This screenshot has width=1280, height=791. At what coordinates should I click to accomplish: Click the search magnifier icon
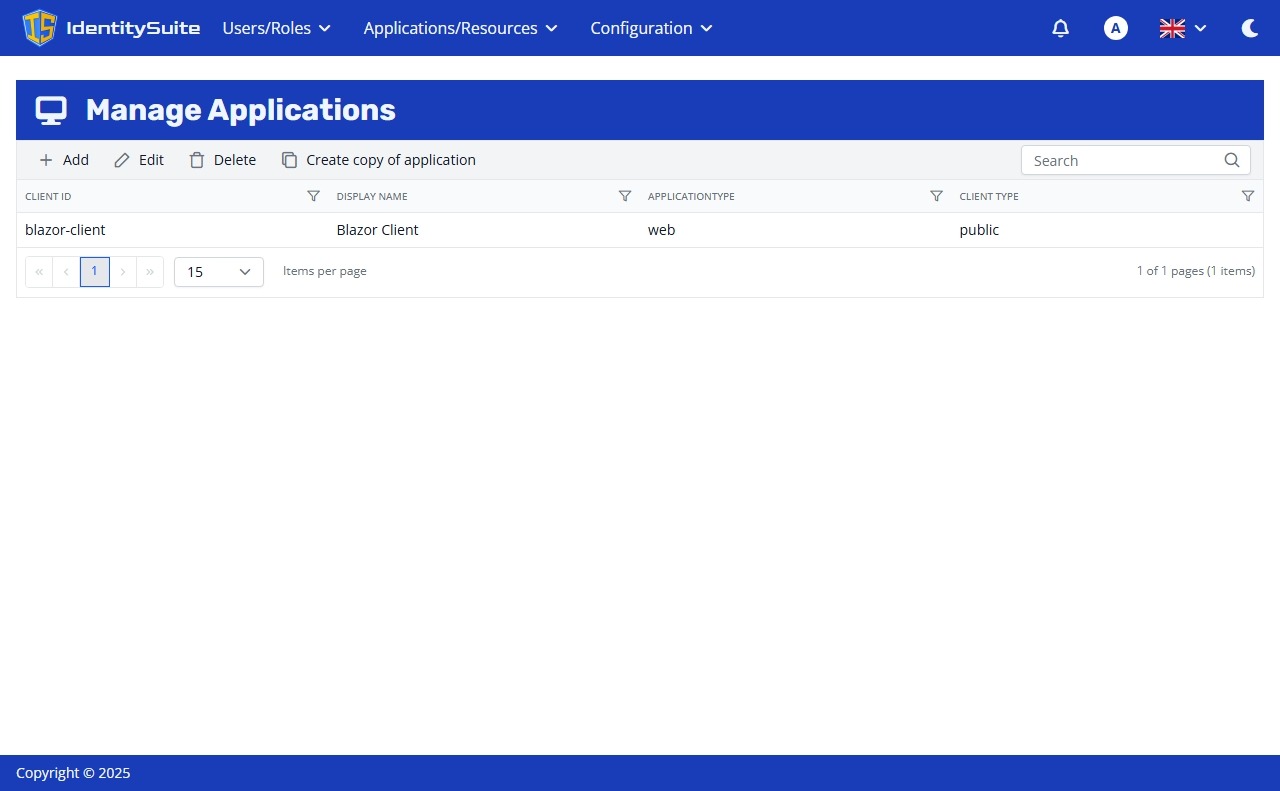tap(1231, 160)
